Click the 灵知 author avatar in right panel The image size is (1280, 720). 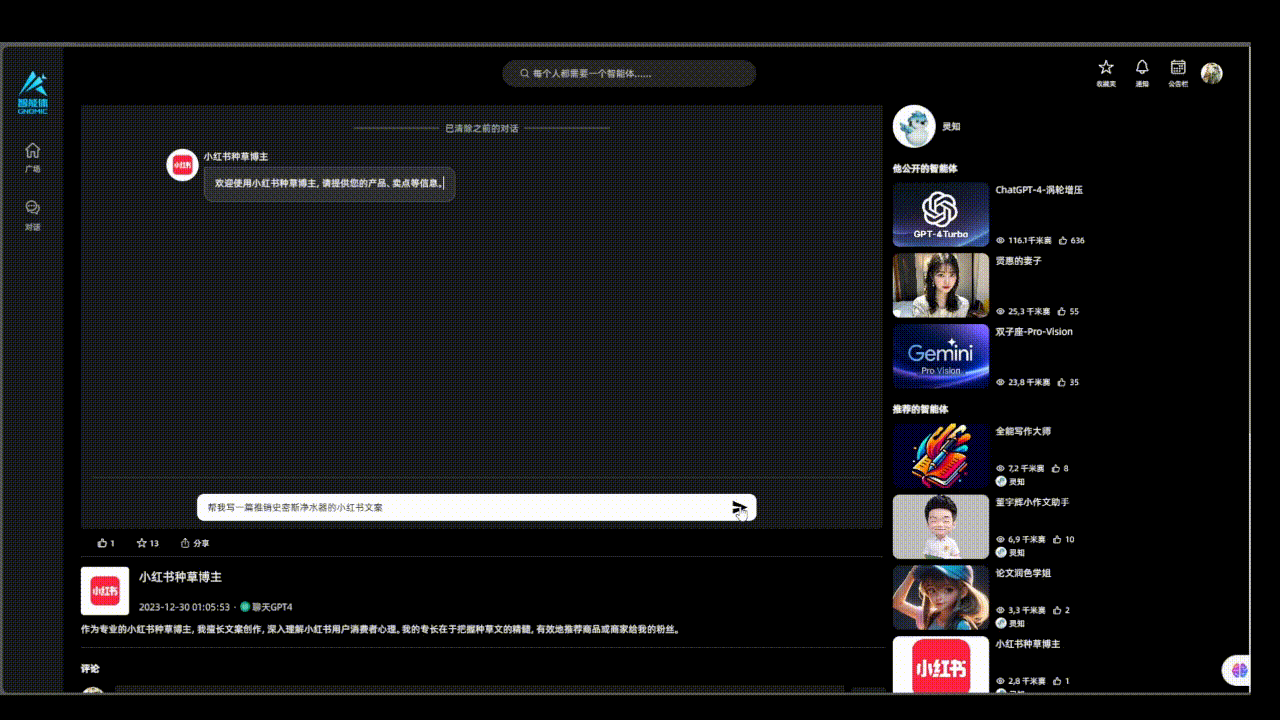[914, 126]
